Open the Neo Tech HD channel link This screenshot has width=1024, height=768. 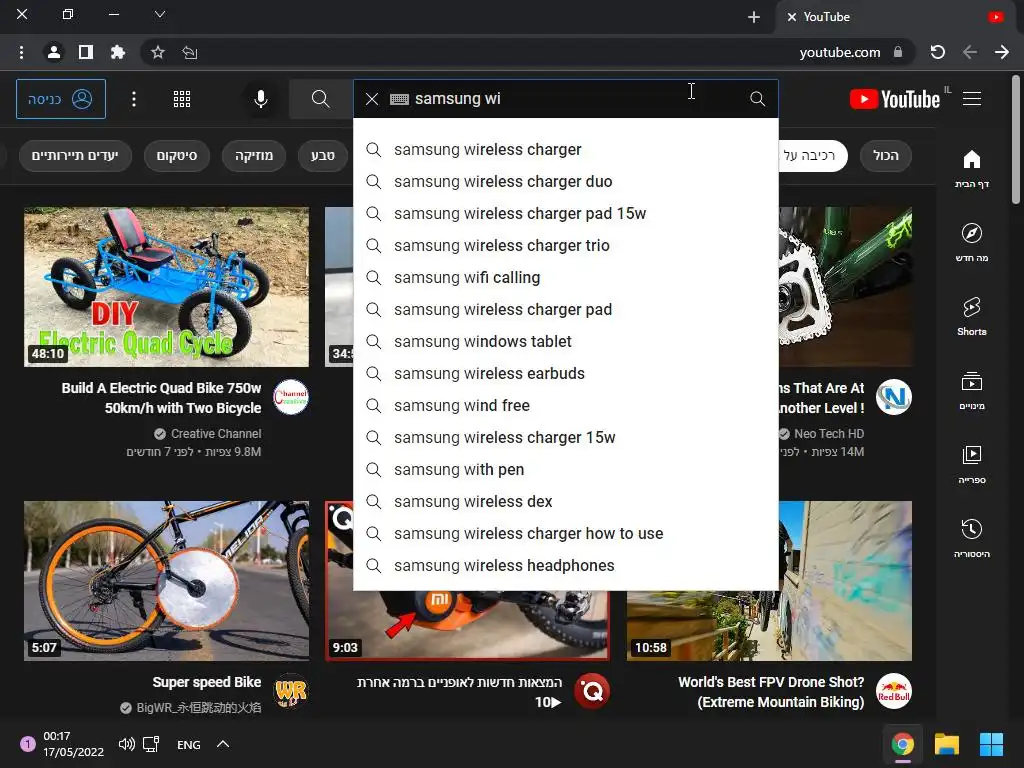point(829,434)
